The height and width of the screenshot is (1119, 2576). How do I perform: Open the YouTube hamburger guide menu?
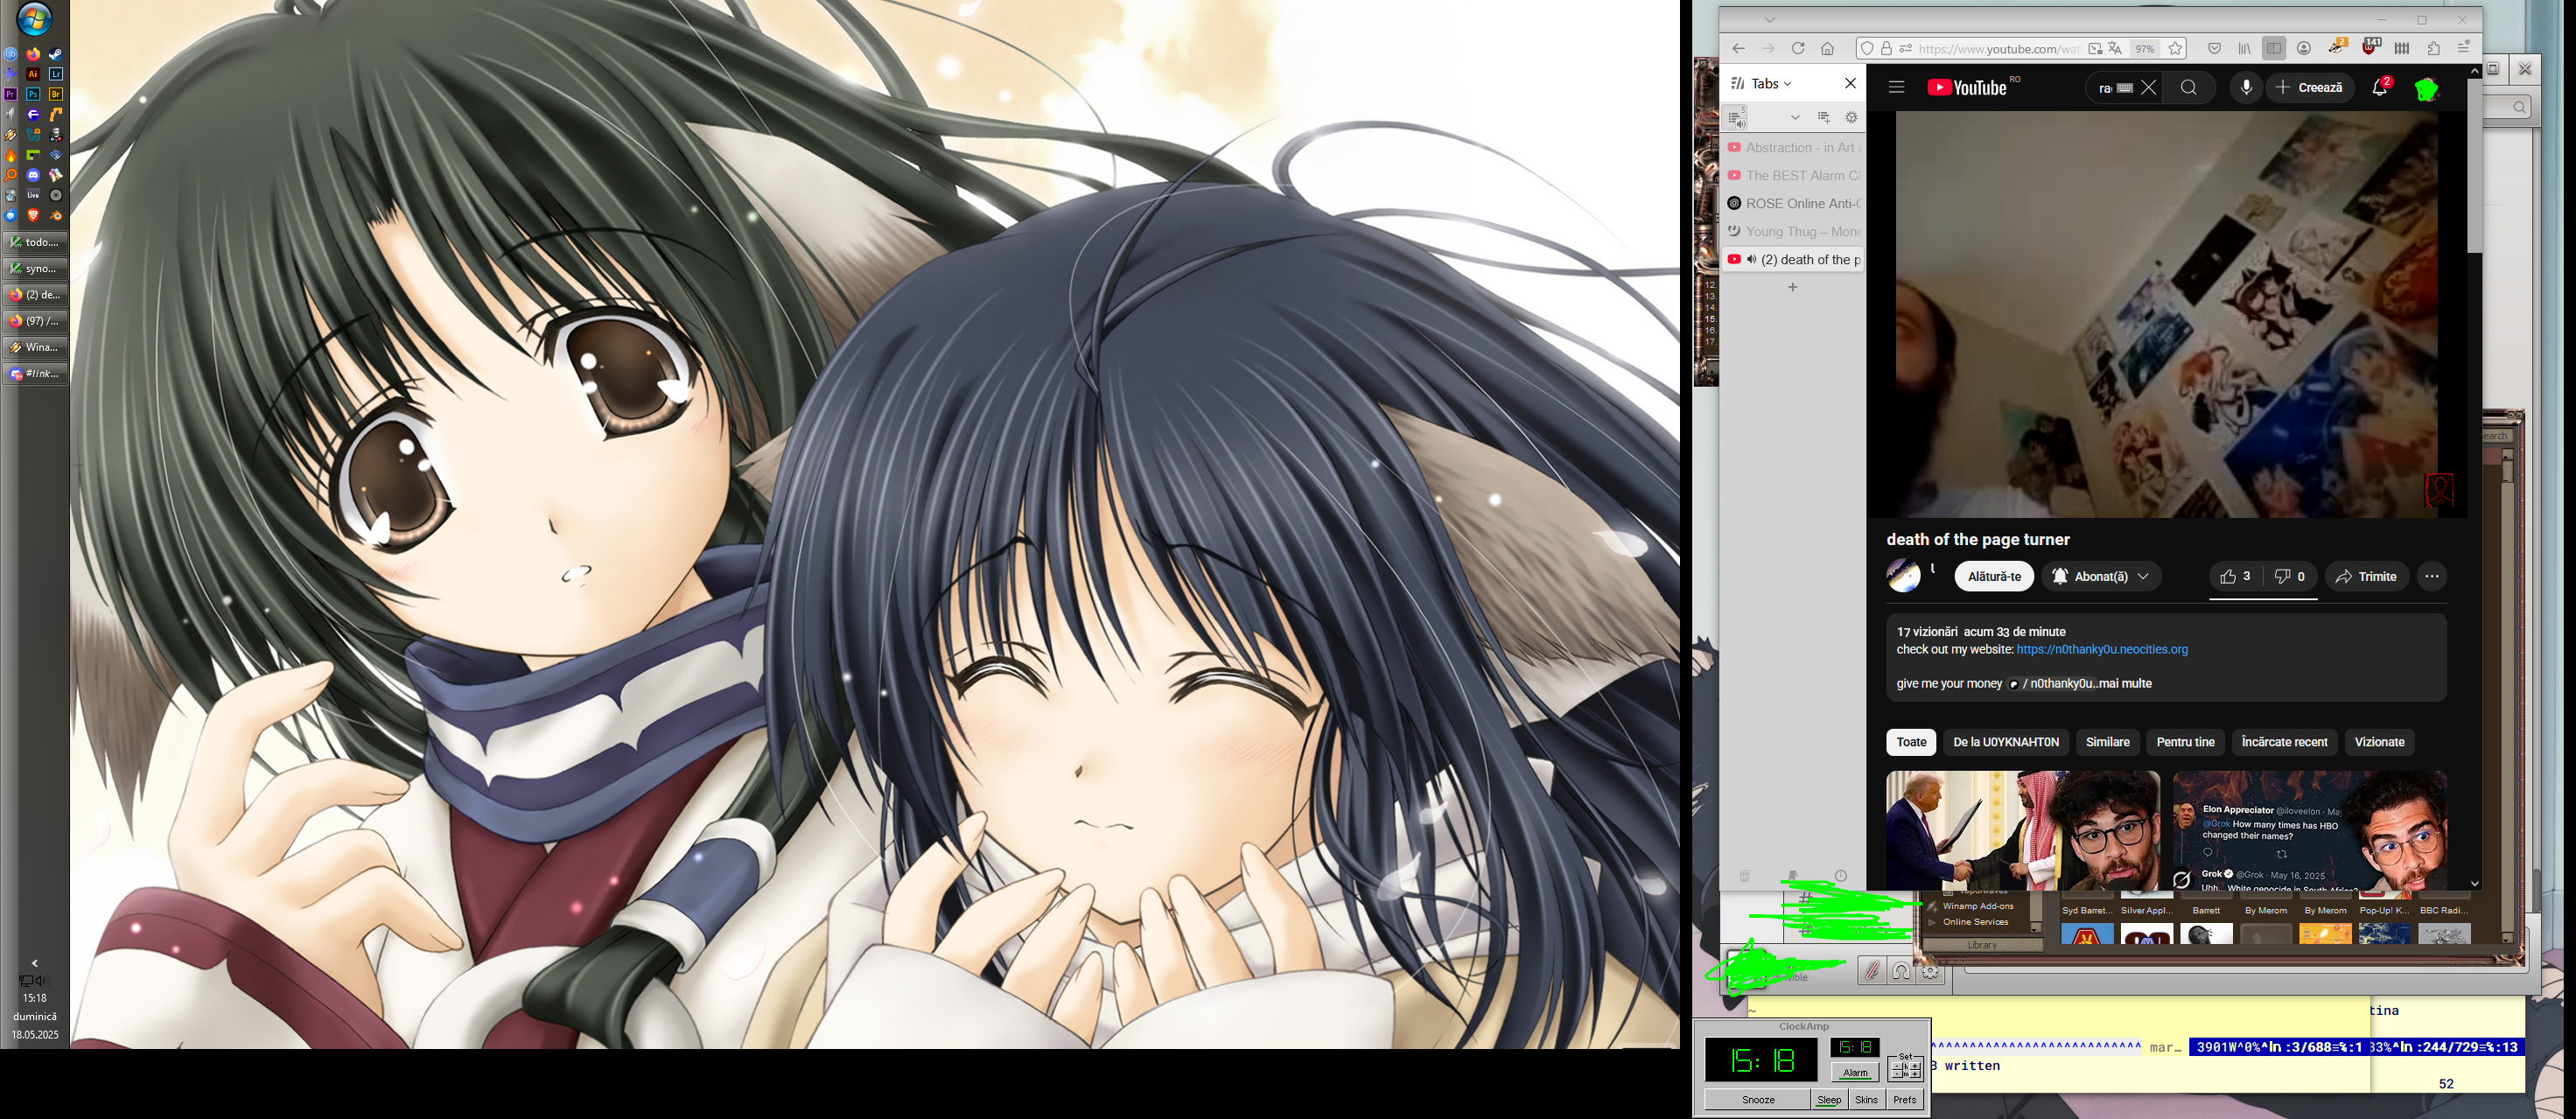1895,88
